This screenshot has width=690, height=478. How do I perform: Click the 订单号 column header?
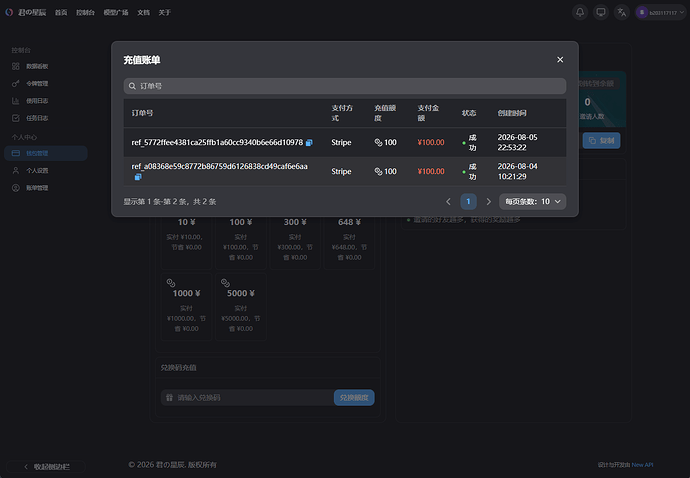pyautogui.click(x=142, y=113)
